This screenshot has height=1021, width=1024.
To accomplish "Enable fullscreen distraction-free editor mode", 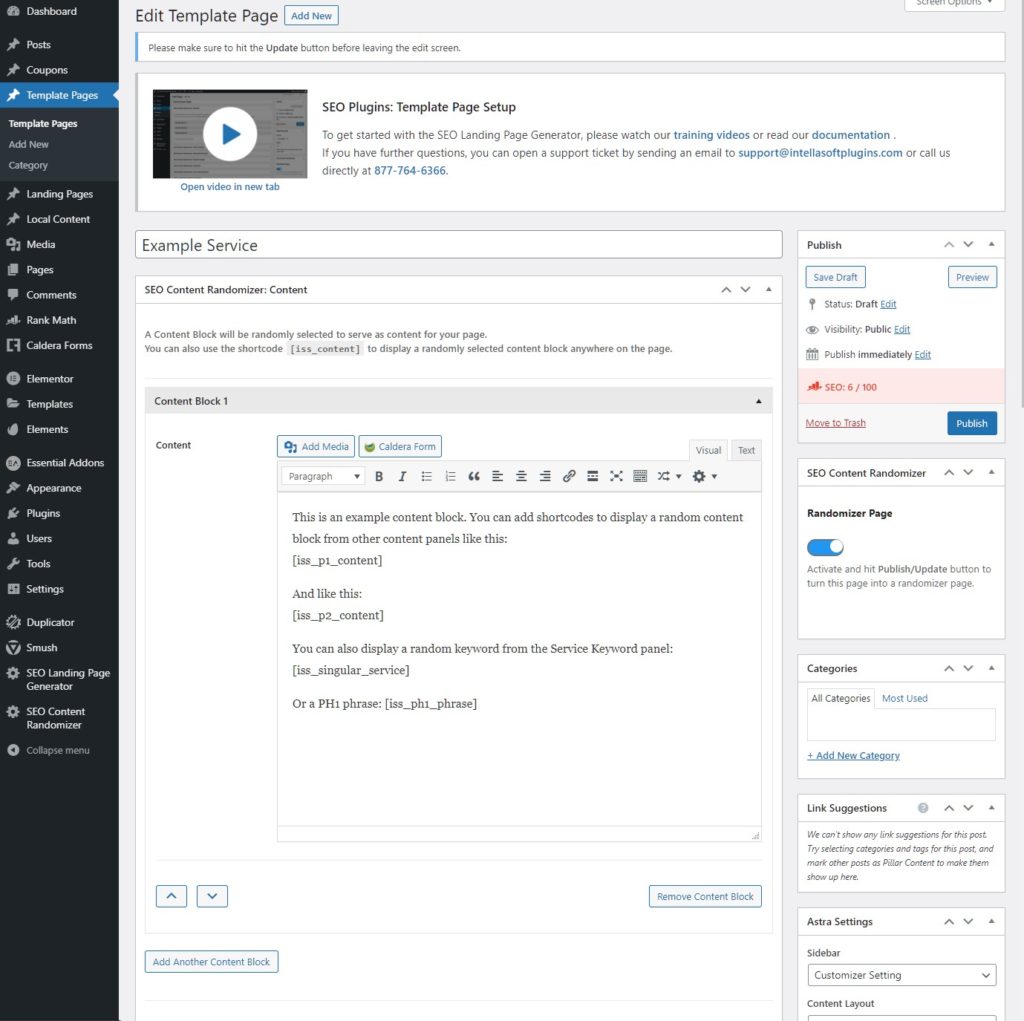I will click(x=616, y=476).
